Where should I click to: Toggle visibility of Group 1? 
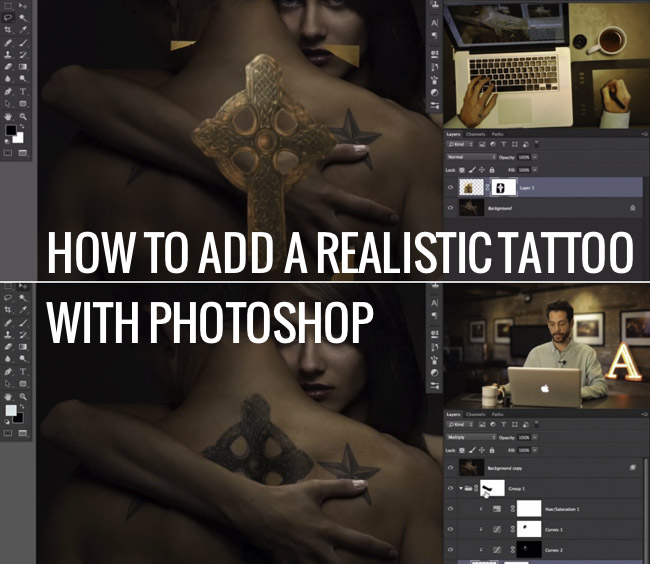451,488
